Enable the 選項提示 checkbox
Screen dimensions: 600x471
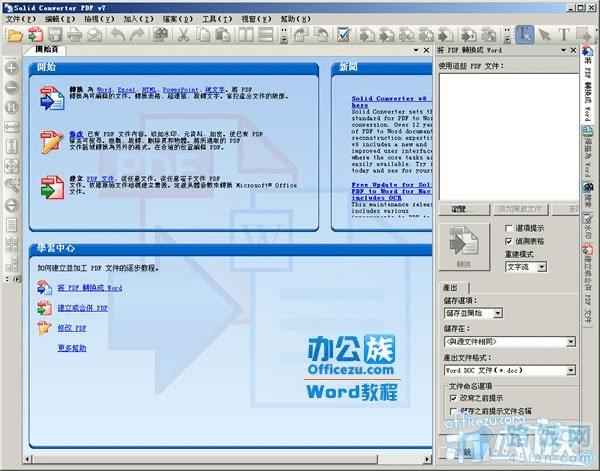(x=509, y=228)
